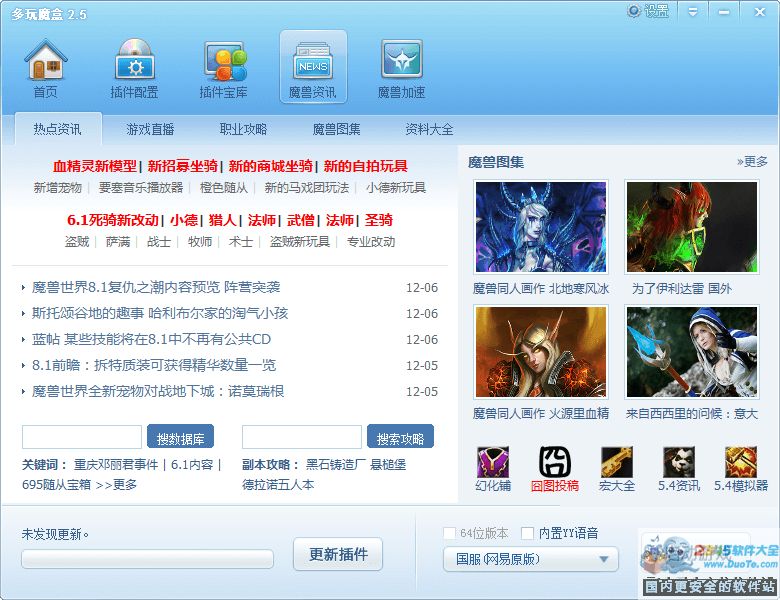The height and width of the screenshot is (600, 780).
Task: Click the update progress bar
Action: click(x=148, y=559)
